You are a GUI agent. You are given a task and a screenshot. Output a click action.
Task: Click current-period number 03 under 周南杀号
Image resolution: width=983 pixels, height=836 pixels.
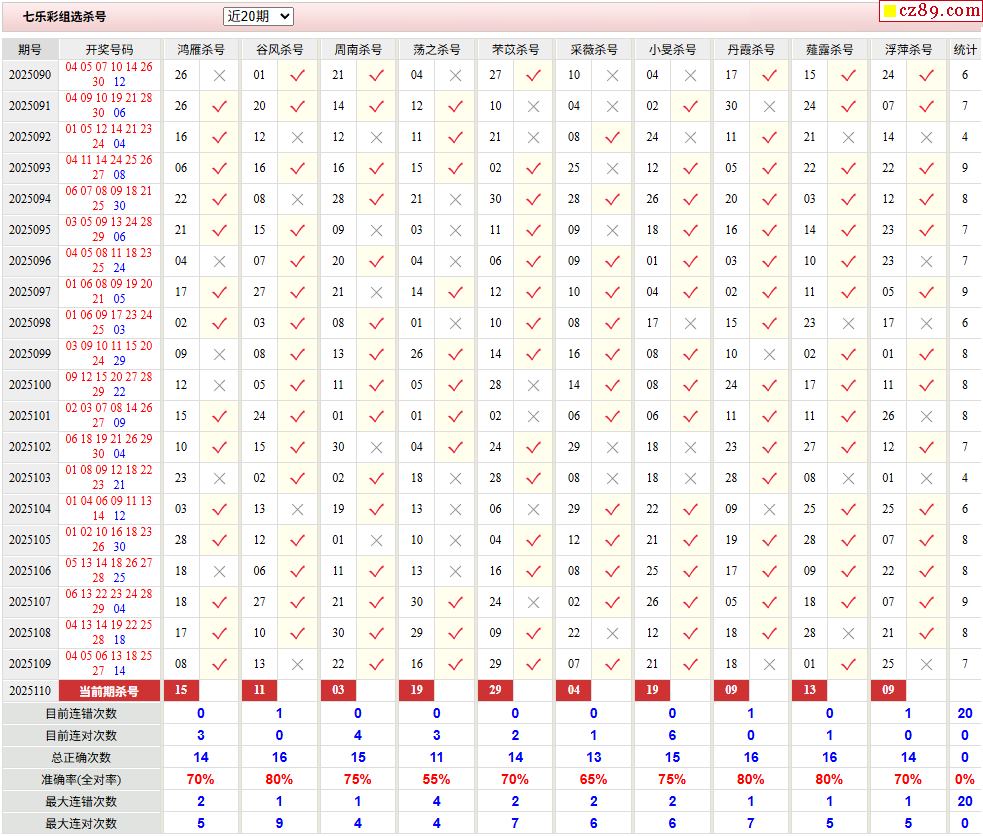(339, 690)
